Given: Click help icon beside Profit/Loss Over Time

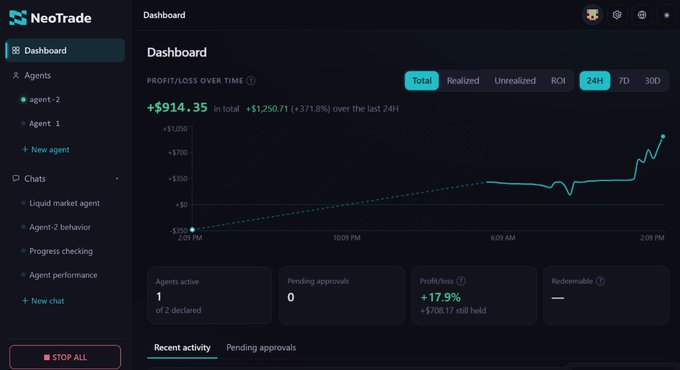Looking at the screenshot, I should tap(251, 81).
